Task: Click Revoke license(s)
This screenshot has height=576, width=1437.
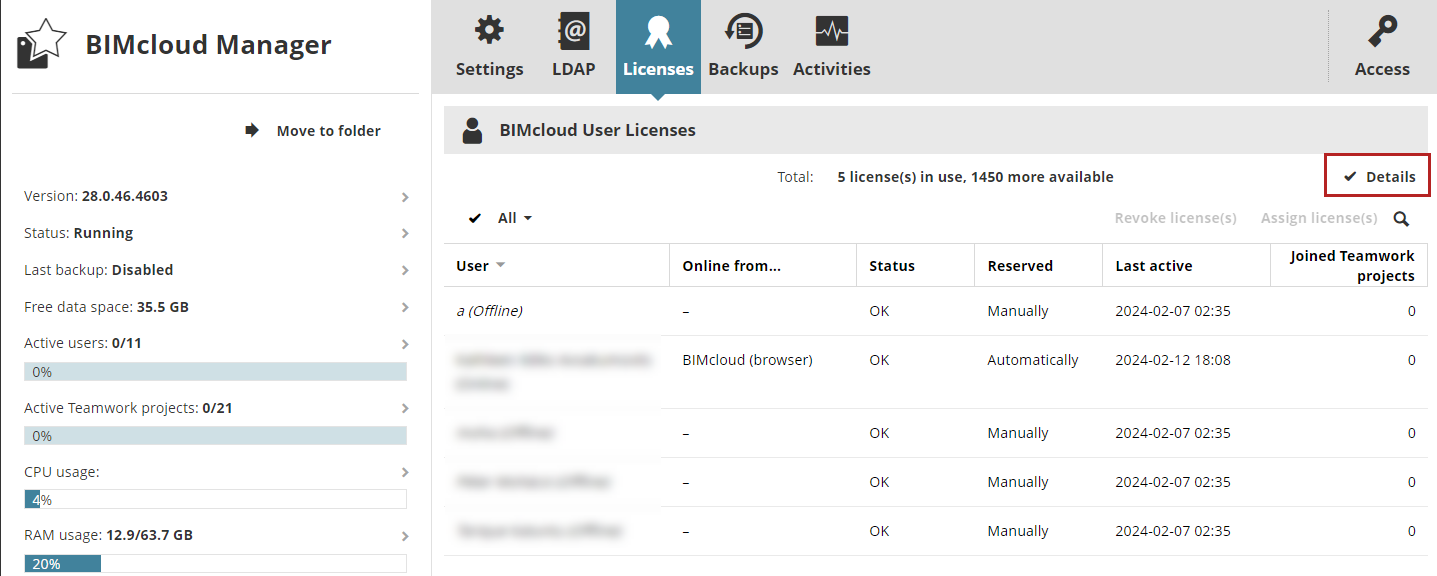Action: 1175,218
